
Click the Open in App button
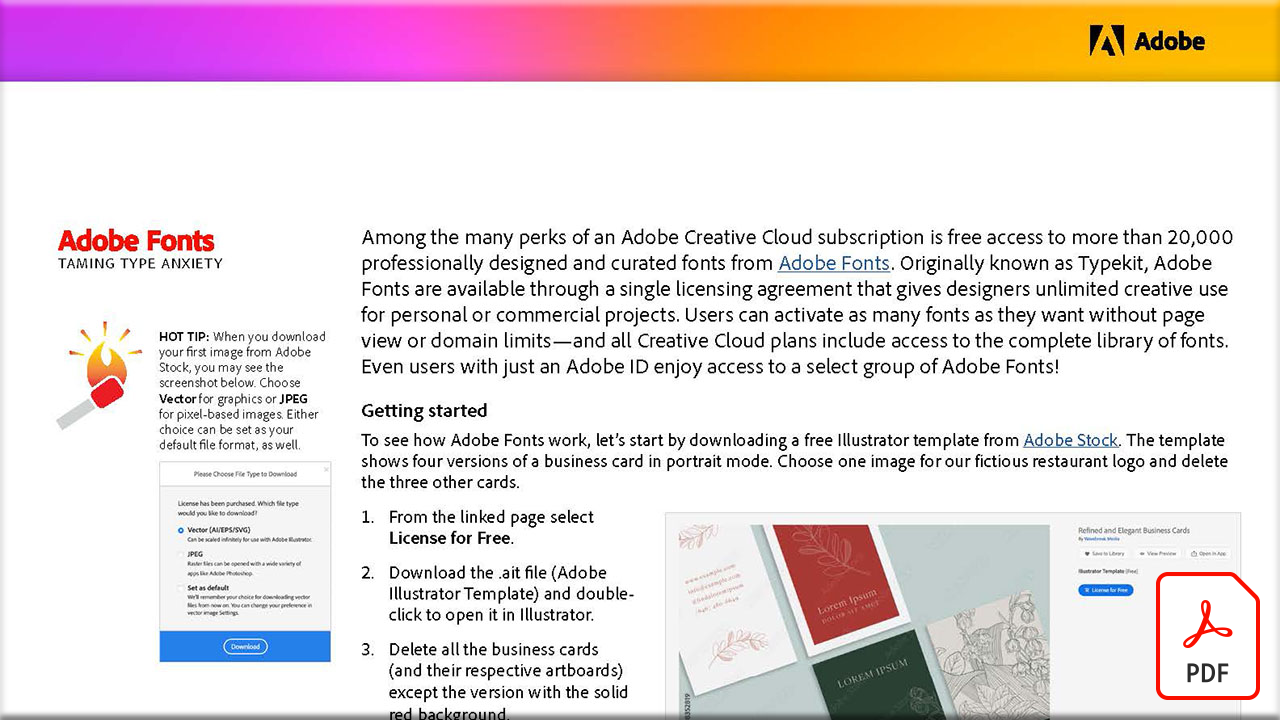[1209, 553]
